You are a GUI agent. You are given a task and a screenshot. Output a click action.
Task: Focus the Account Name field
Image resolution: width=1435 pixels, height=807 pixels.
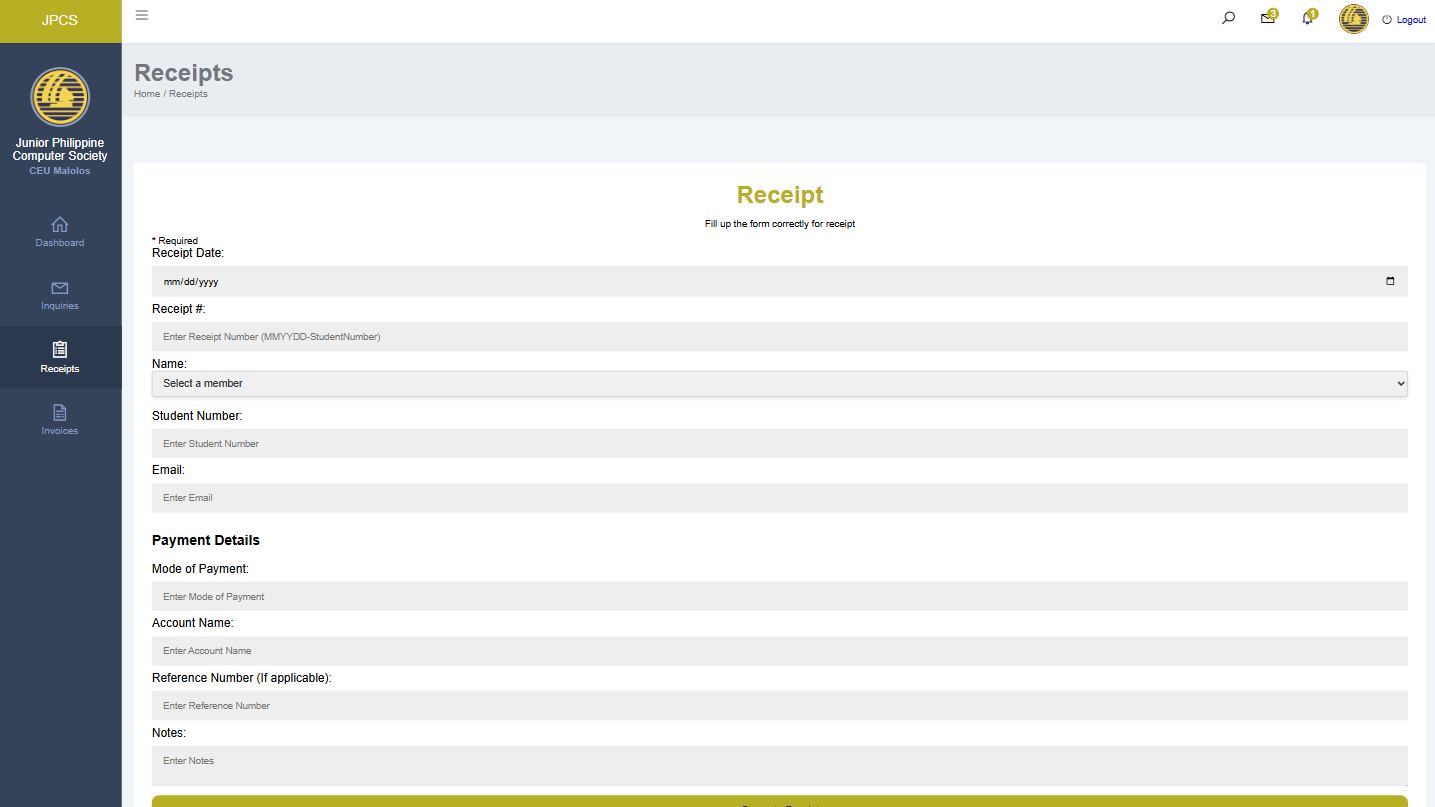[x=780, y=651]
